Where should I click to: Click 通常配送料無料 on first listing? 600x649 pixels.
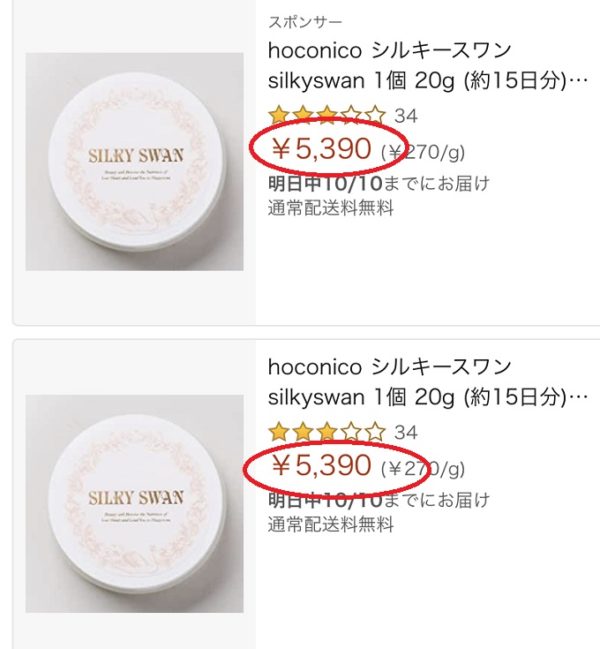331,207
